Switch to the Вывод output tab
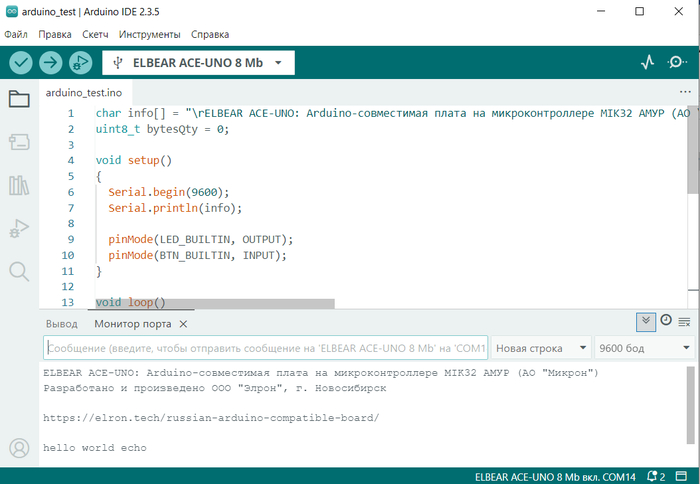The width and height of the screenshot is (700, 484). (61, 324)
